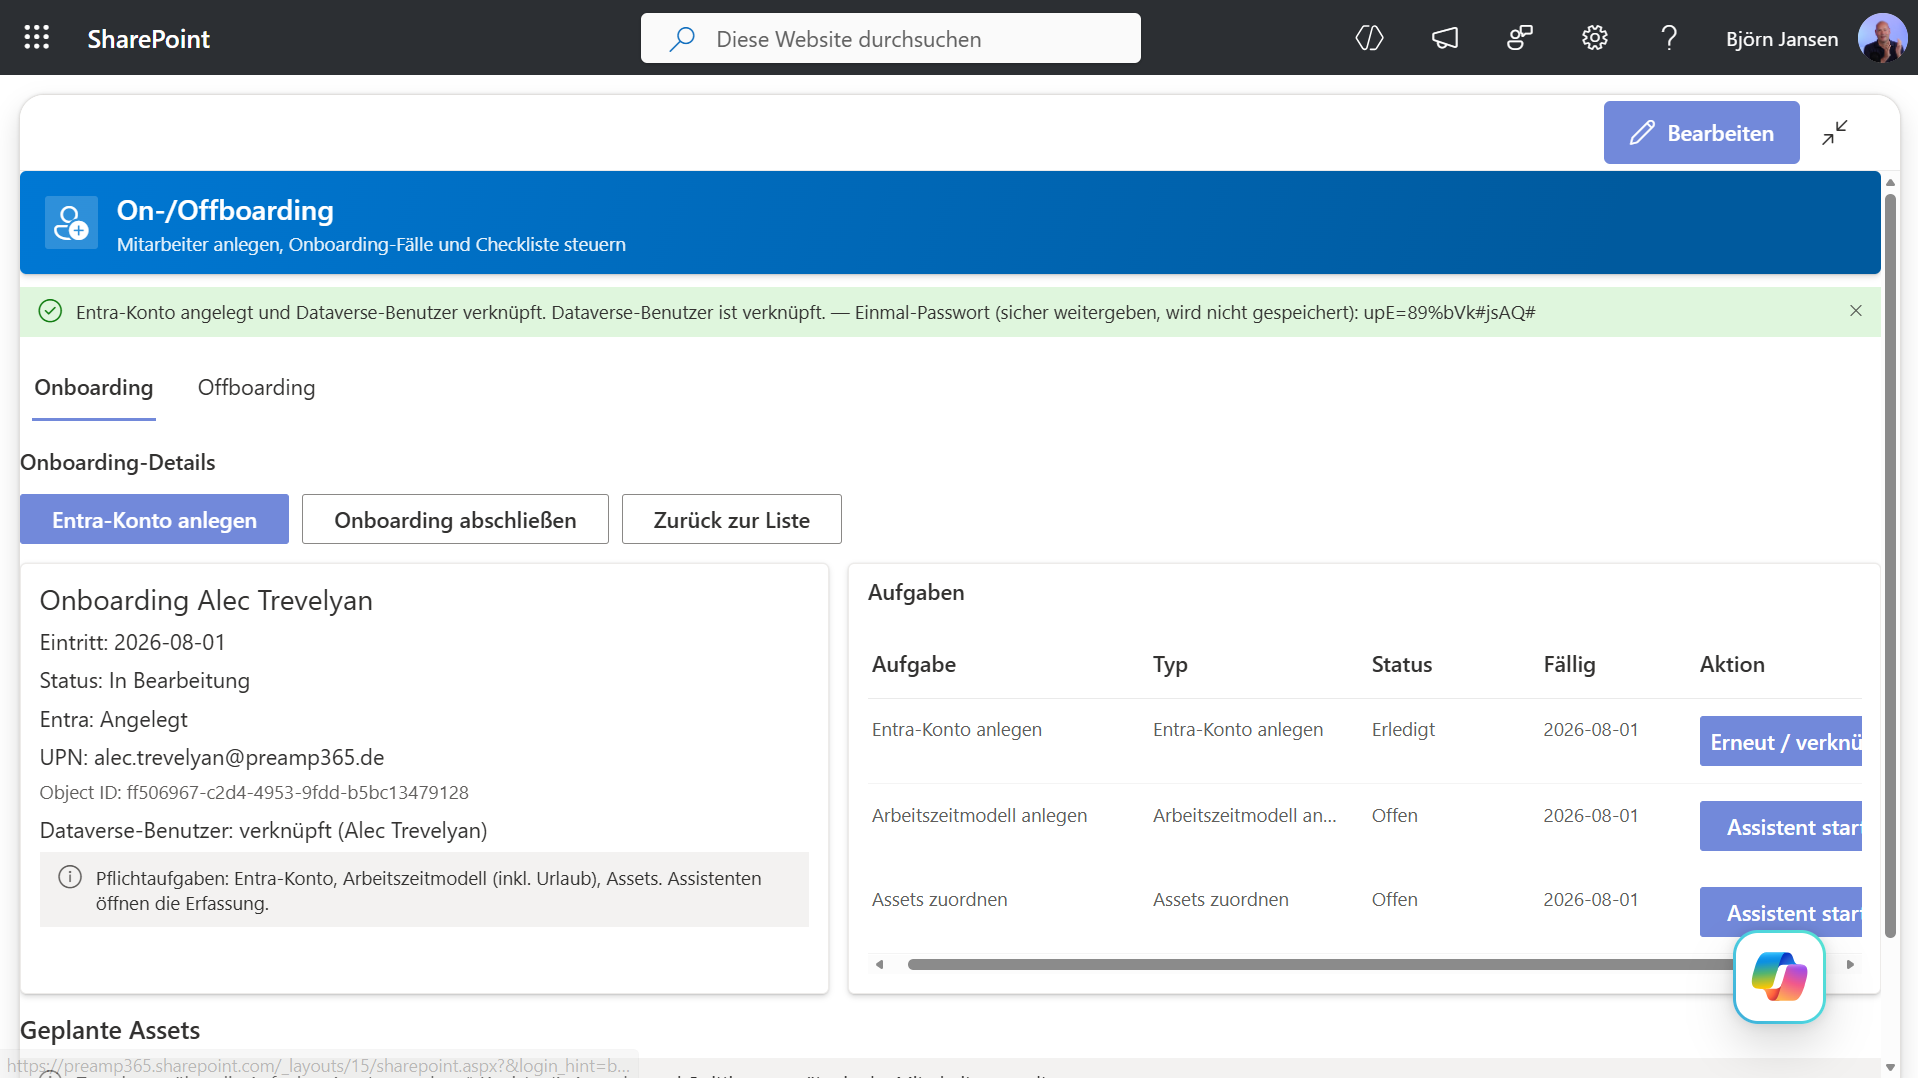The height and width of the screenshot is (1078, 1918).
Task: Click 'Assets zuordnen' task name in Aufgabe column
Action: coord(939,899)
